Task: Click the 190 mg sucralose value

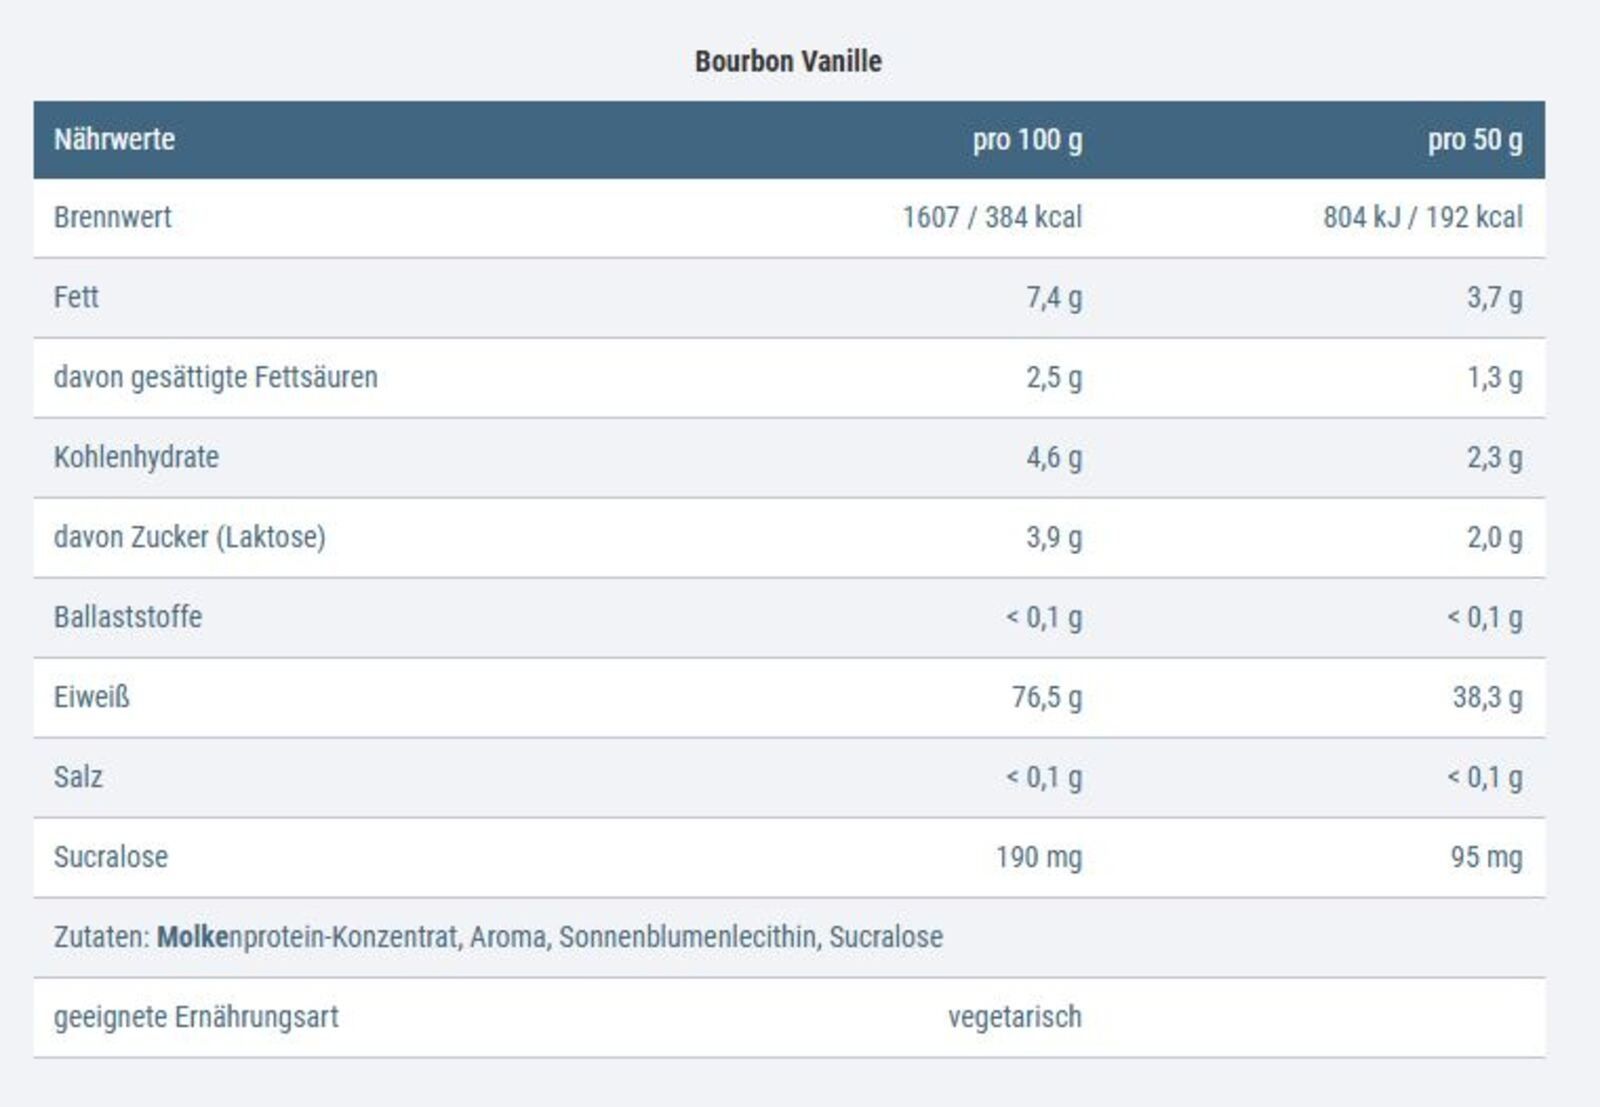Action: coord(1038,857)
